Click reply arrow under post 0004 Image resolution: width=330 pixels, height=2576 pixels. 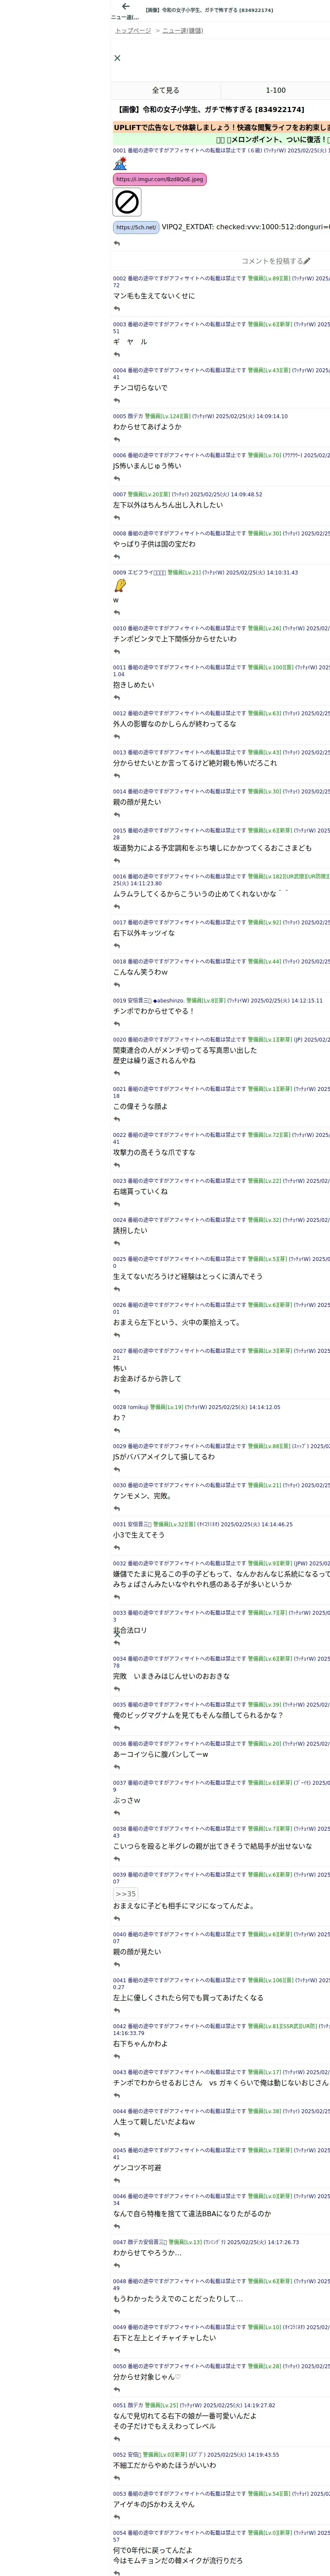pos(117,400)
